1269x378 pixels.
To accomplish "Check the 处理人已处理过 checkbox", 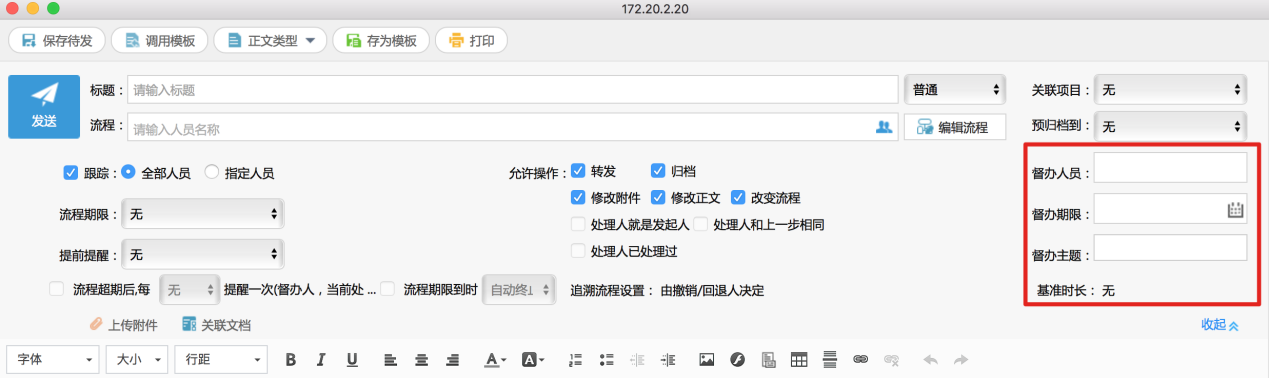I will pyautogui.click(x=578, y=251).
